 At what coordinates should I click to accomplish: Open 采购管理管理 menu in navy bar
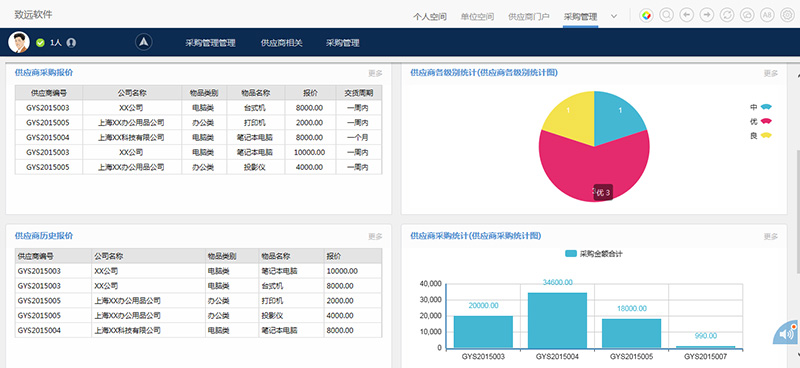point(210,43)
